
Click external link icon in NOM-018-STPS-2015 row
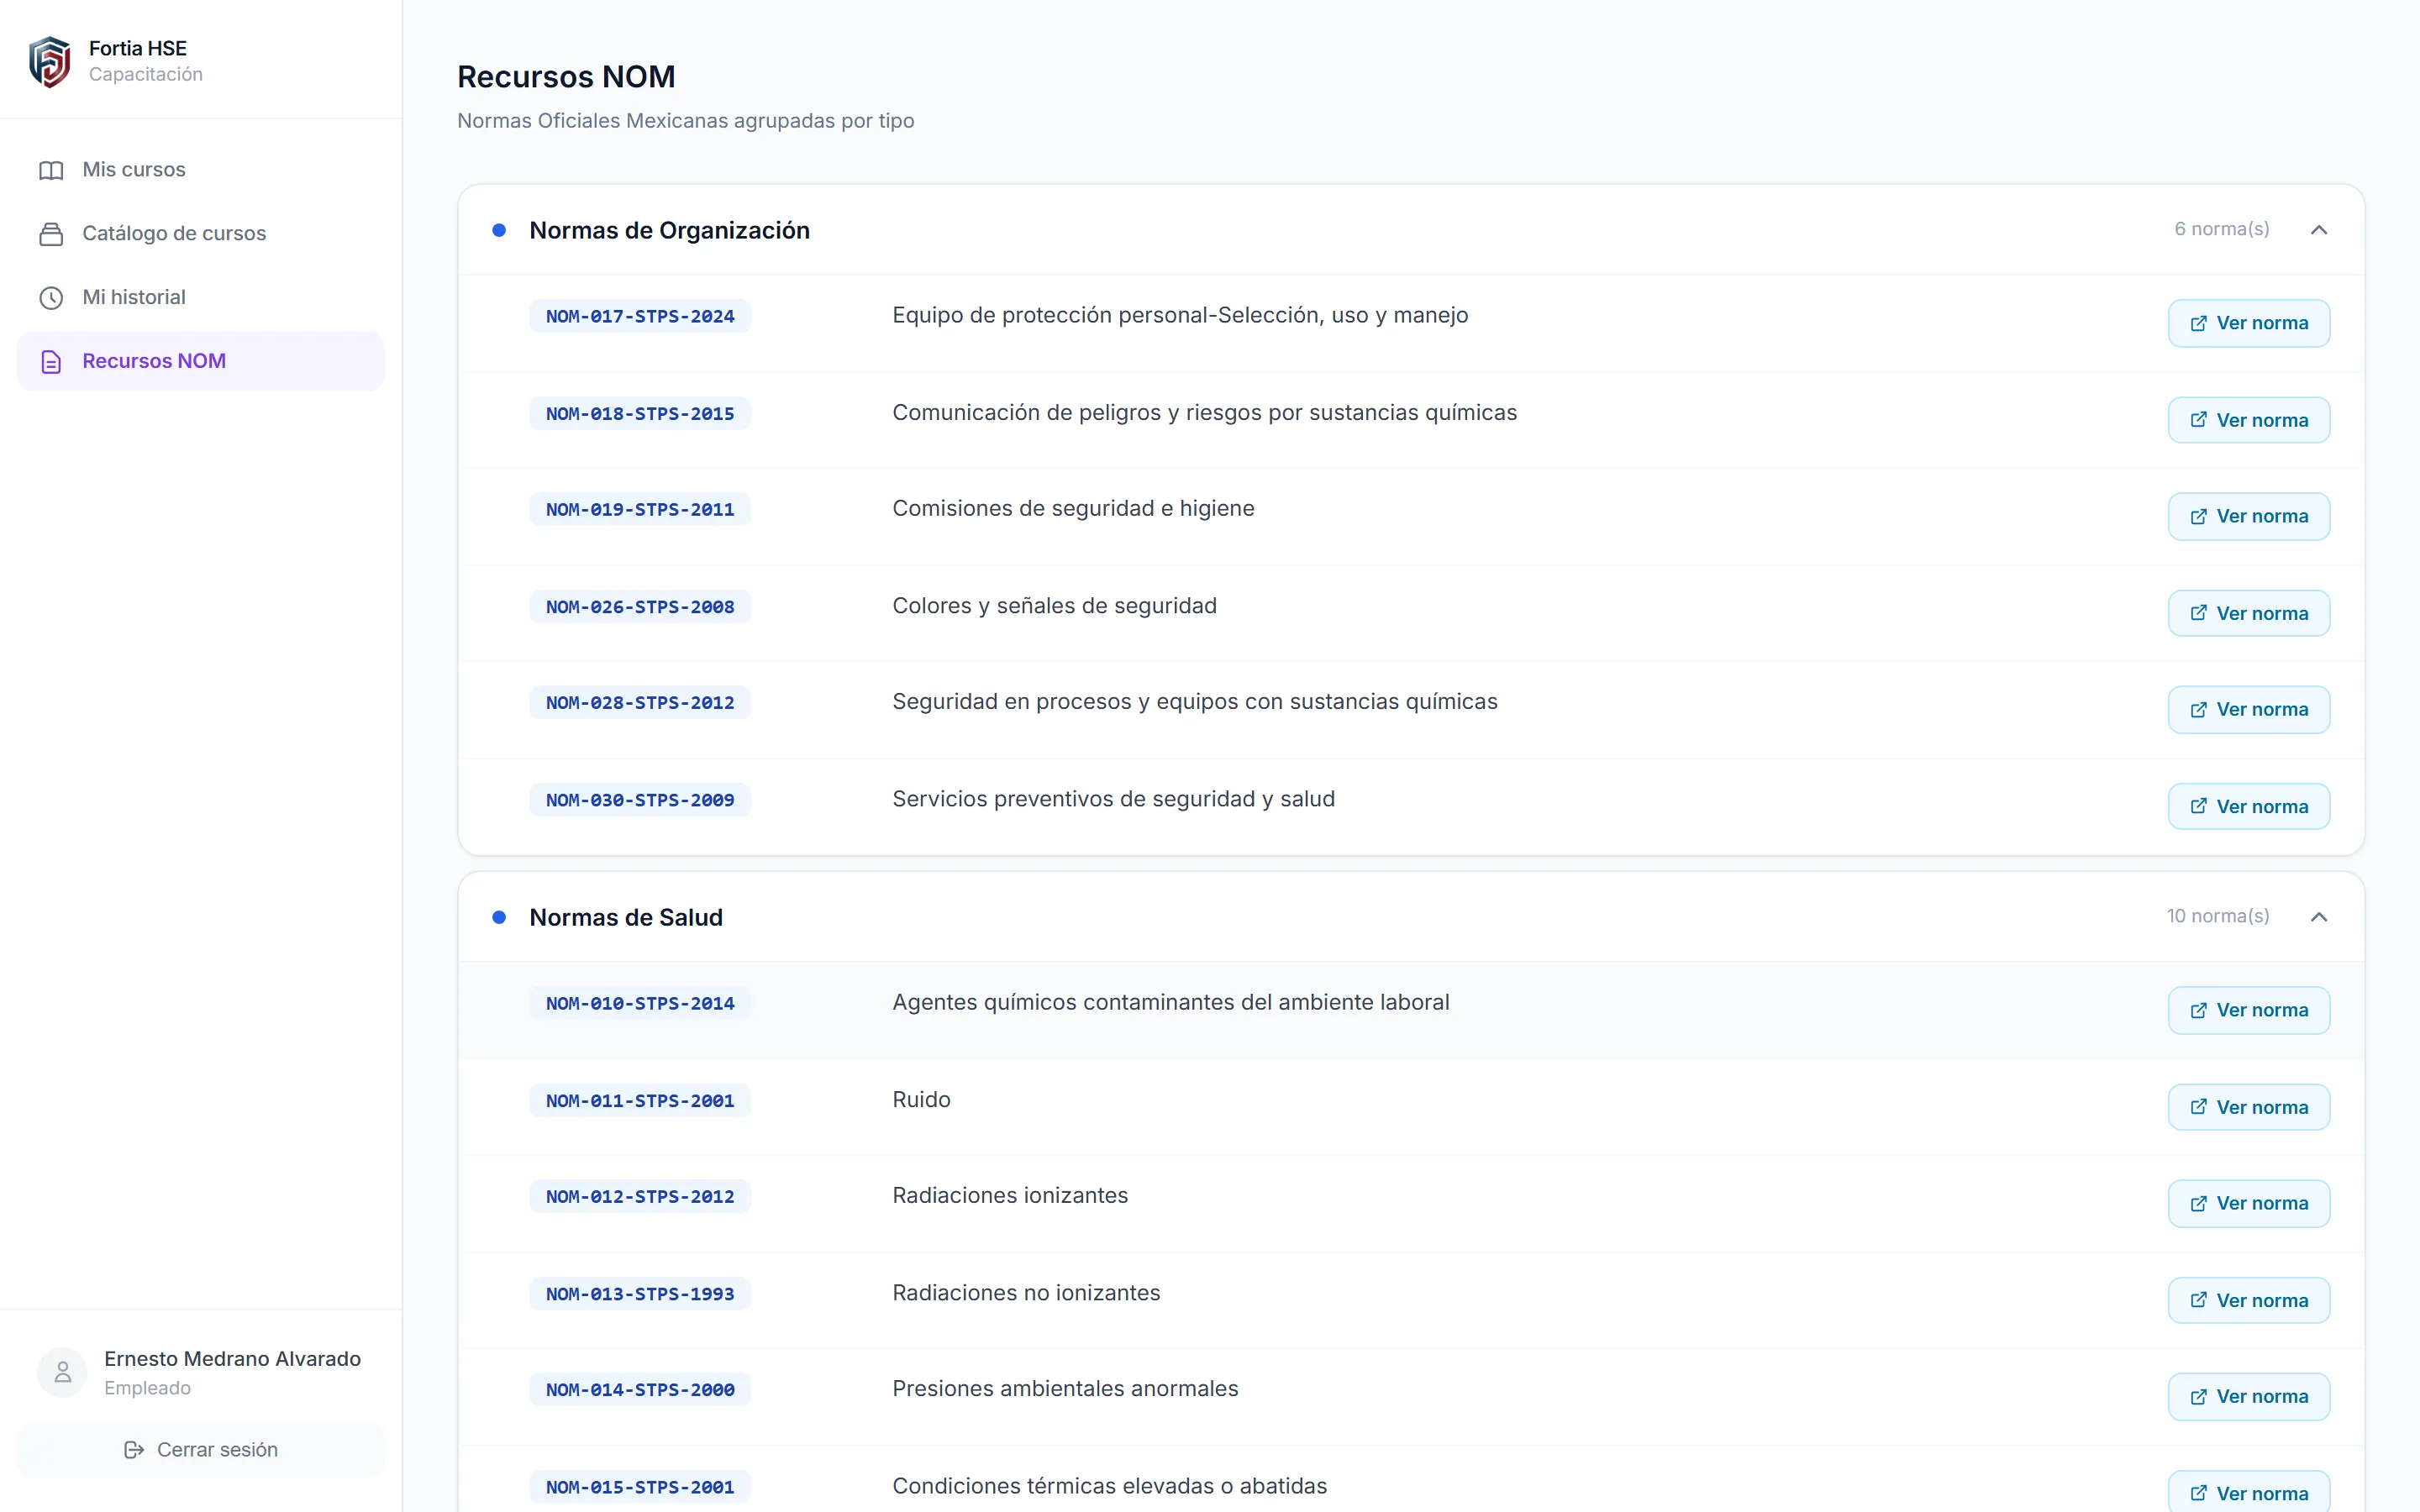2198,420
